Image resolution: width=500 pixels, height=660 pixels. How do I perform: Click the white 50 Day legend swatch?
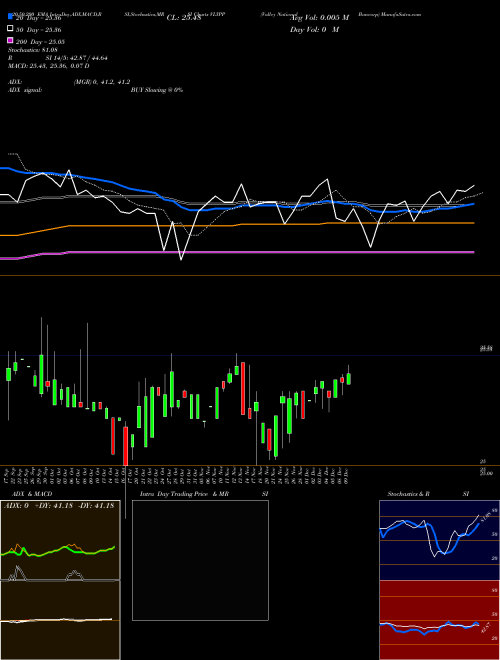[10, 29]
